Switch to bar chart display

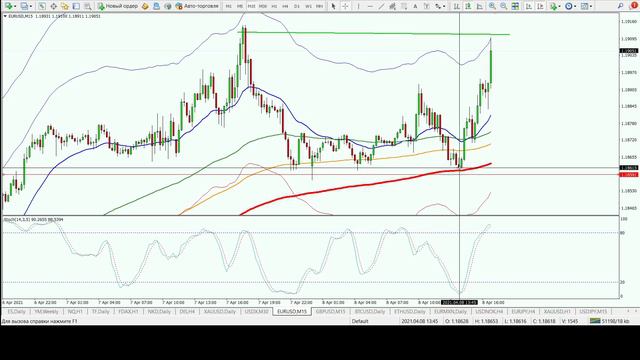456,6
